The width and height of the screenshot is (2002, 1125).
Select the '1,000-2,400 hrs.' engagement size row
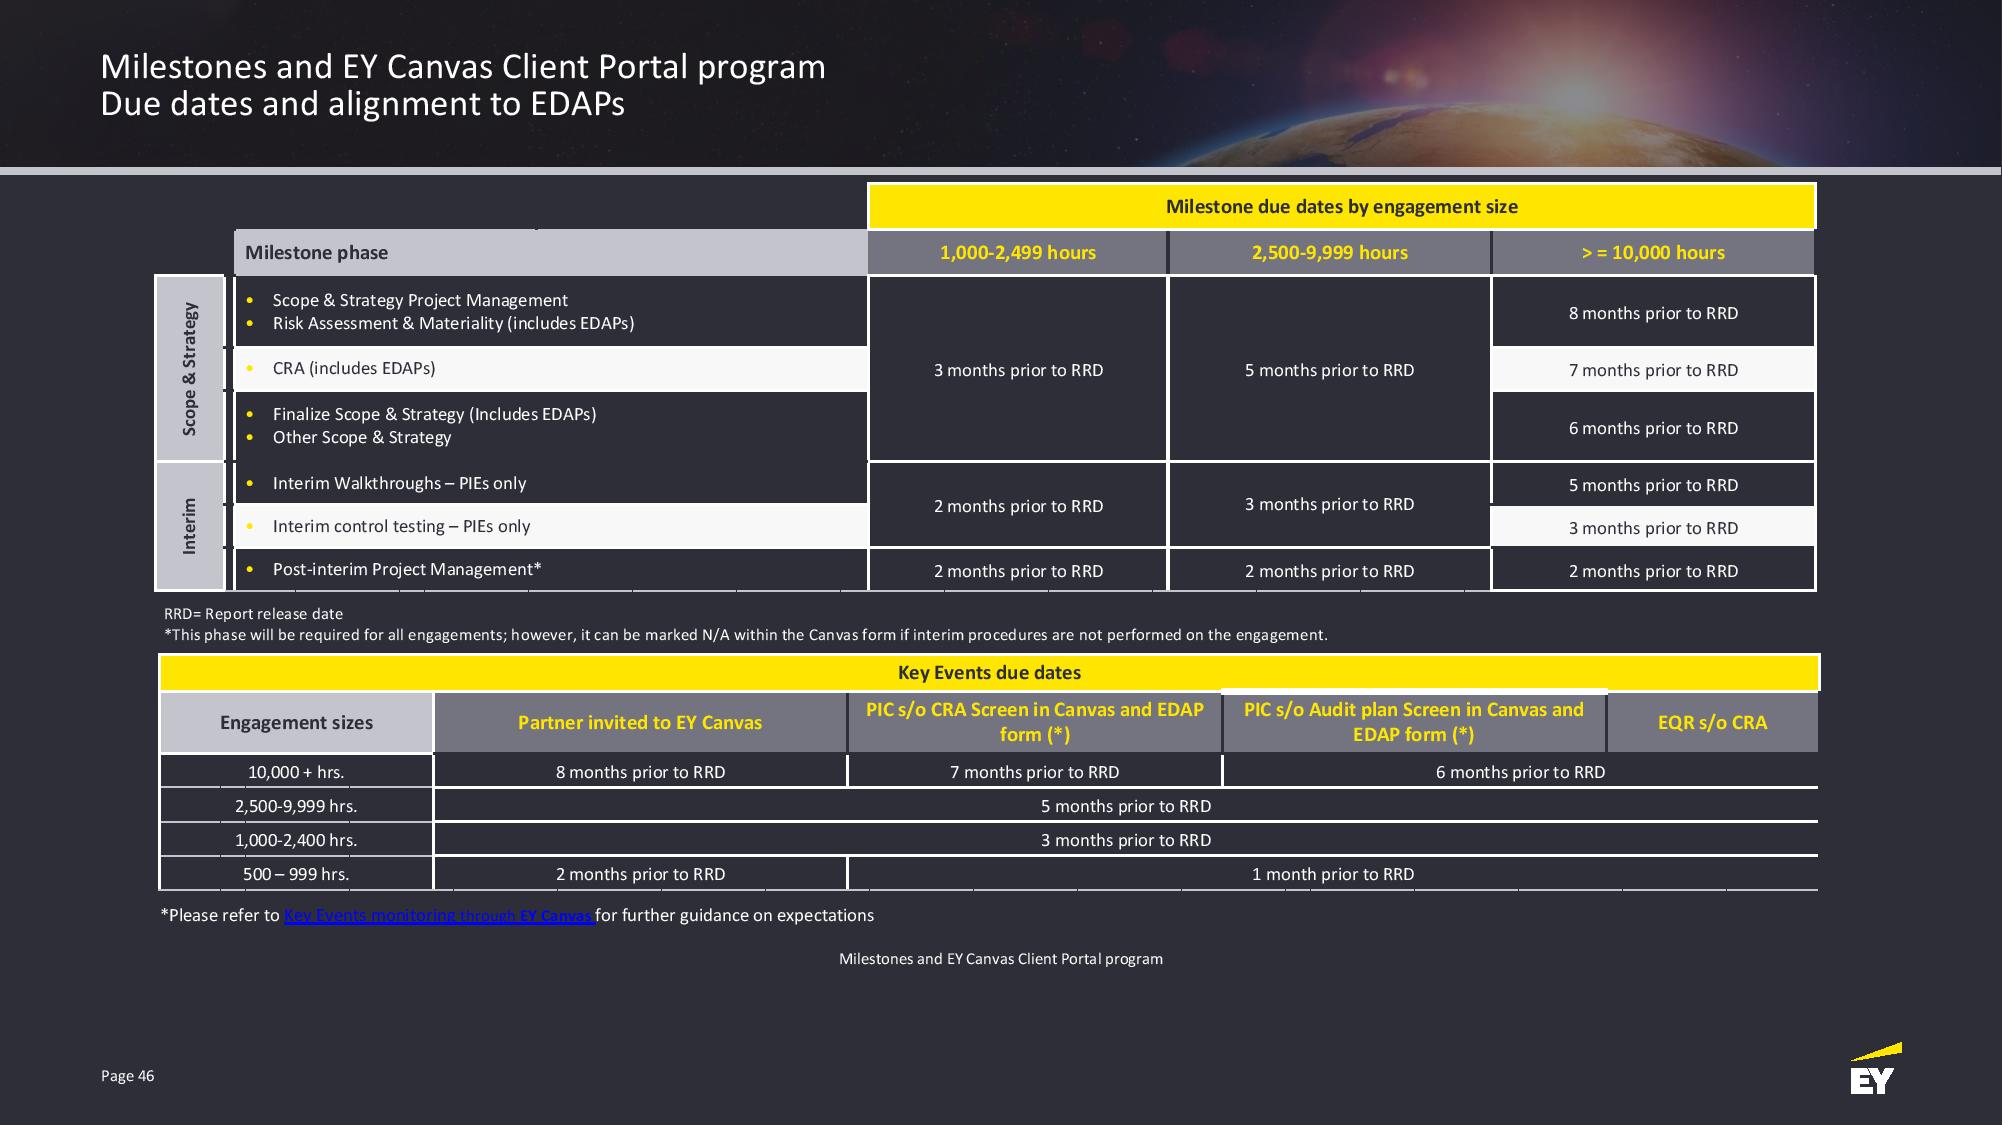tap(296, 840)
